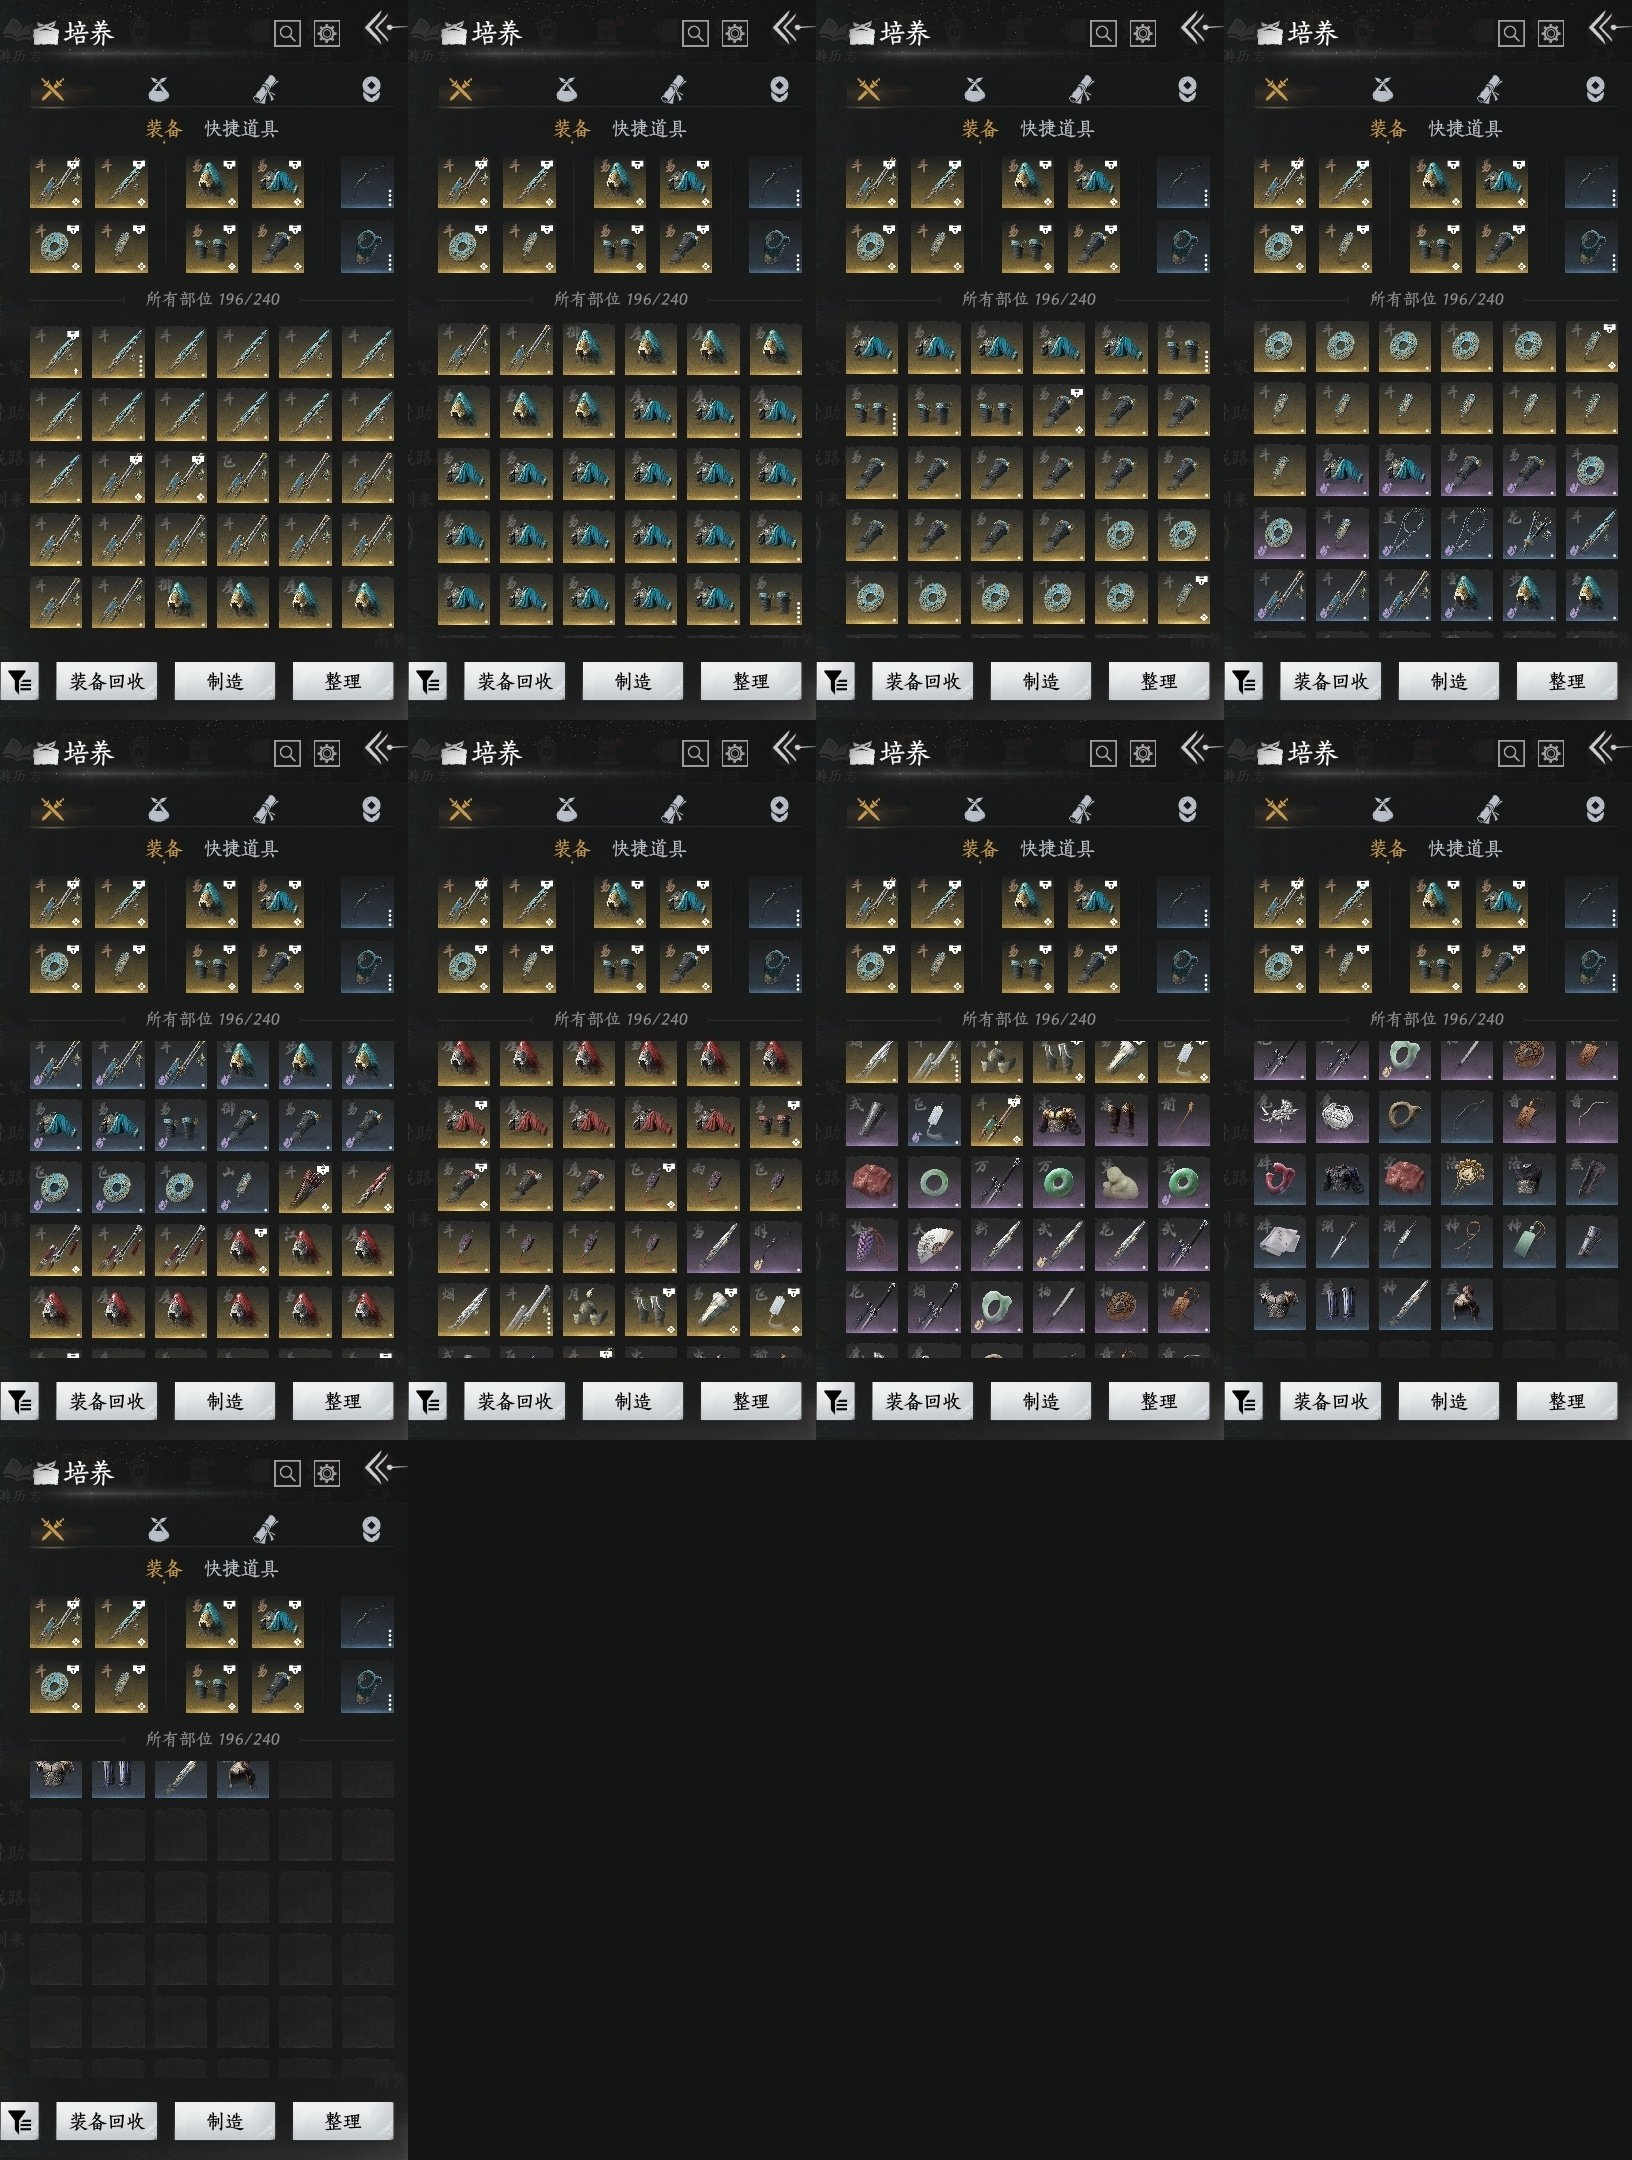Click the purple grape tassel item
Viewport: 1632px width, 2160px height.
point(871,1245)
